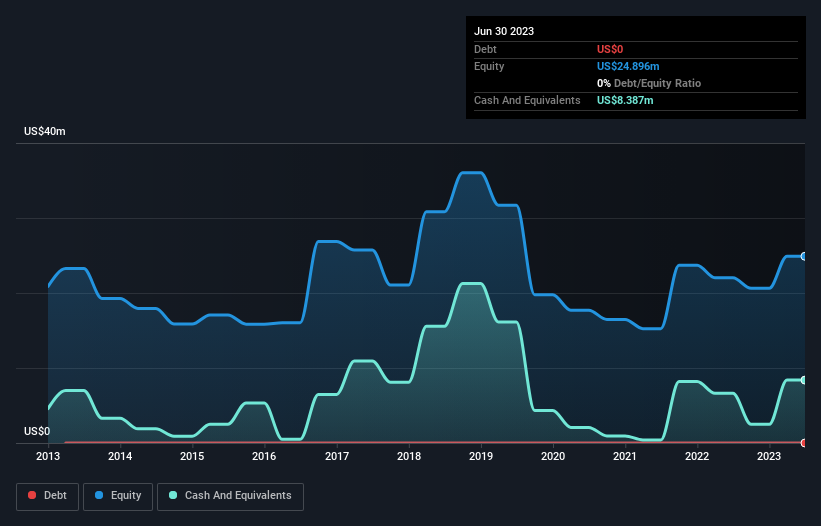The width and height of the screenshot is (821, 526).
Task: Click the Debt row label in tooltip
Action: click(485, 49)
